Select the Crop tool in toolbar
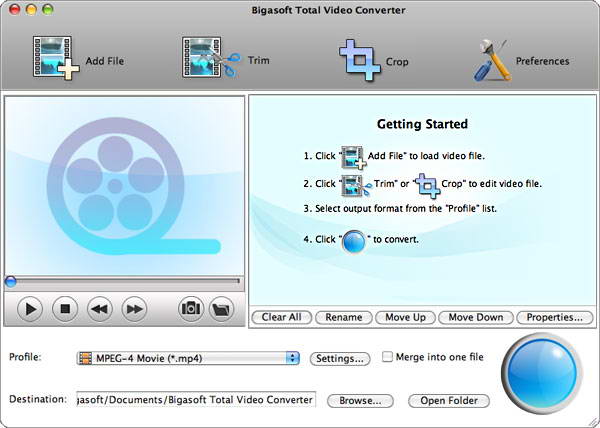This screenshot has width=600, height=428. pos(360,60)
